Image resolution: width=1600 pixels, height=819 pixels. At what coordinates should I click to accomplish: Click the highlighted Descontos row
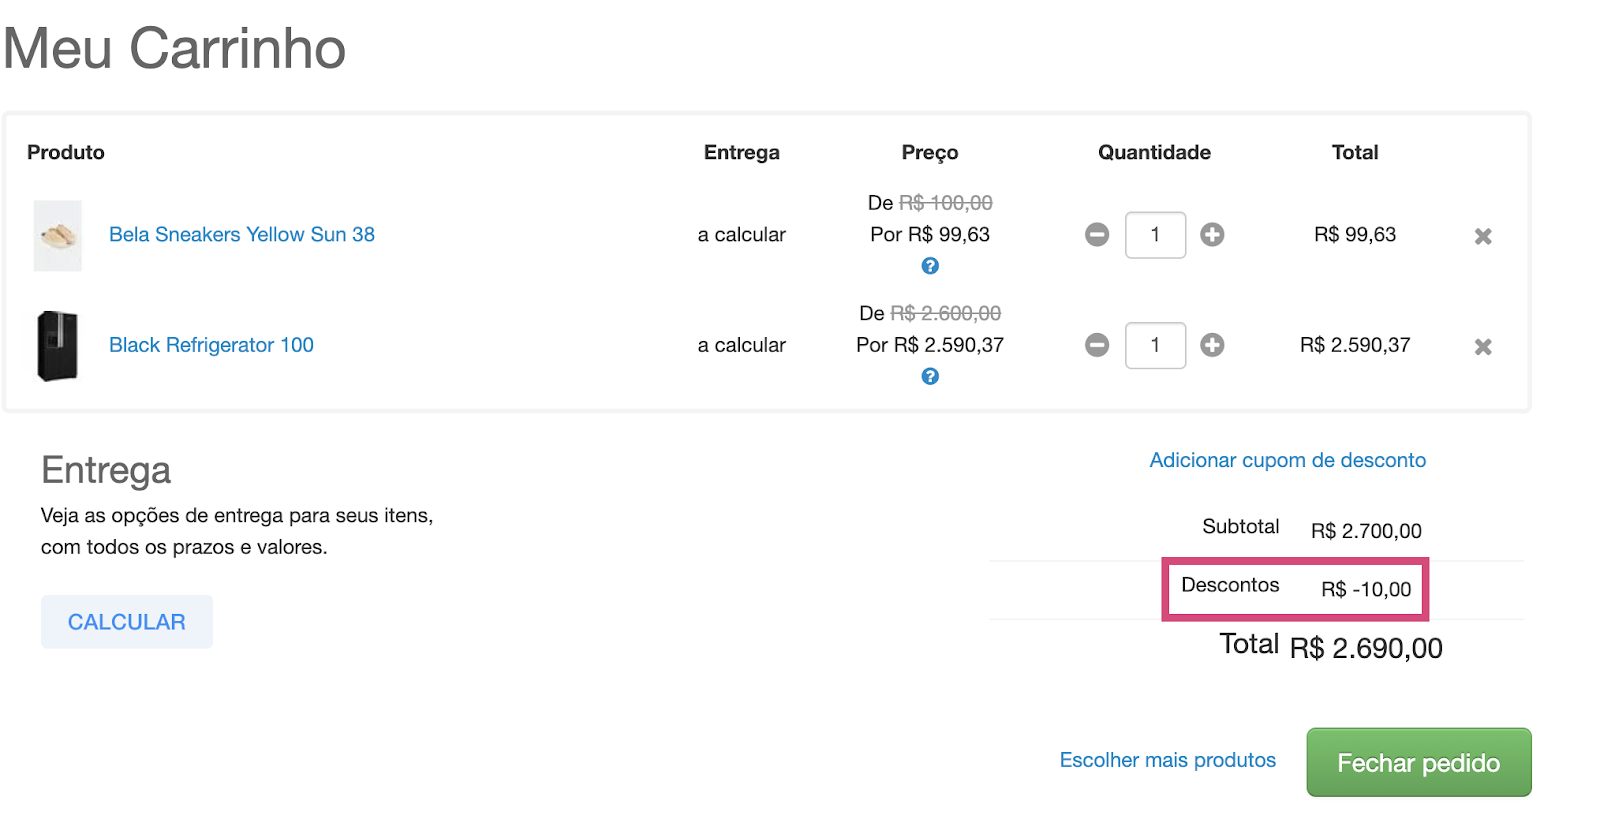click(x=1295, y=589)
